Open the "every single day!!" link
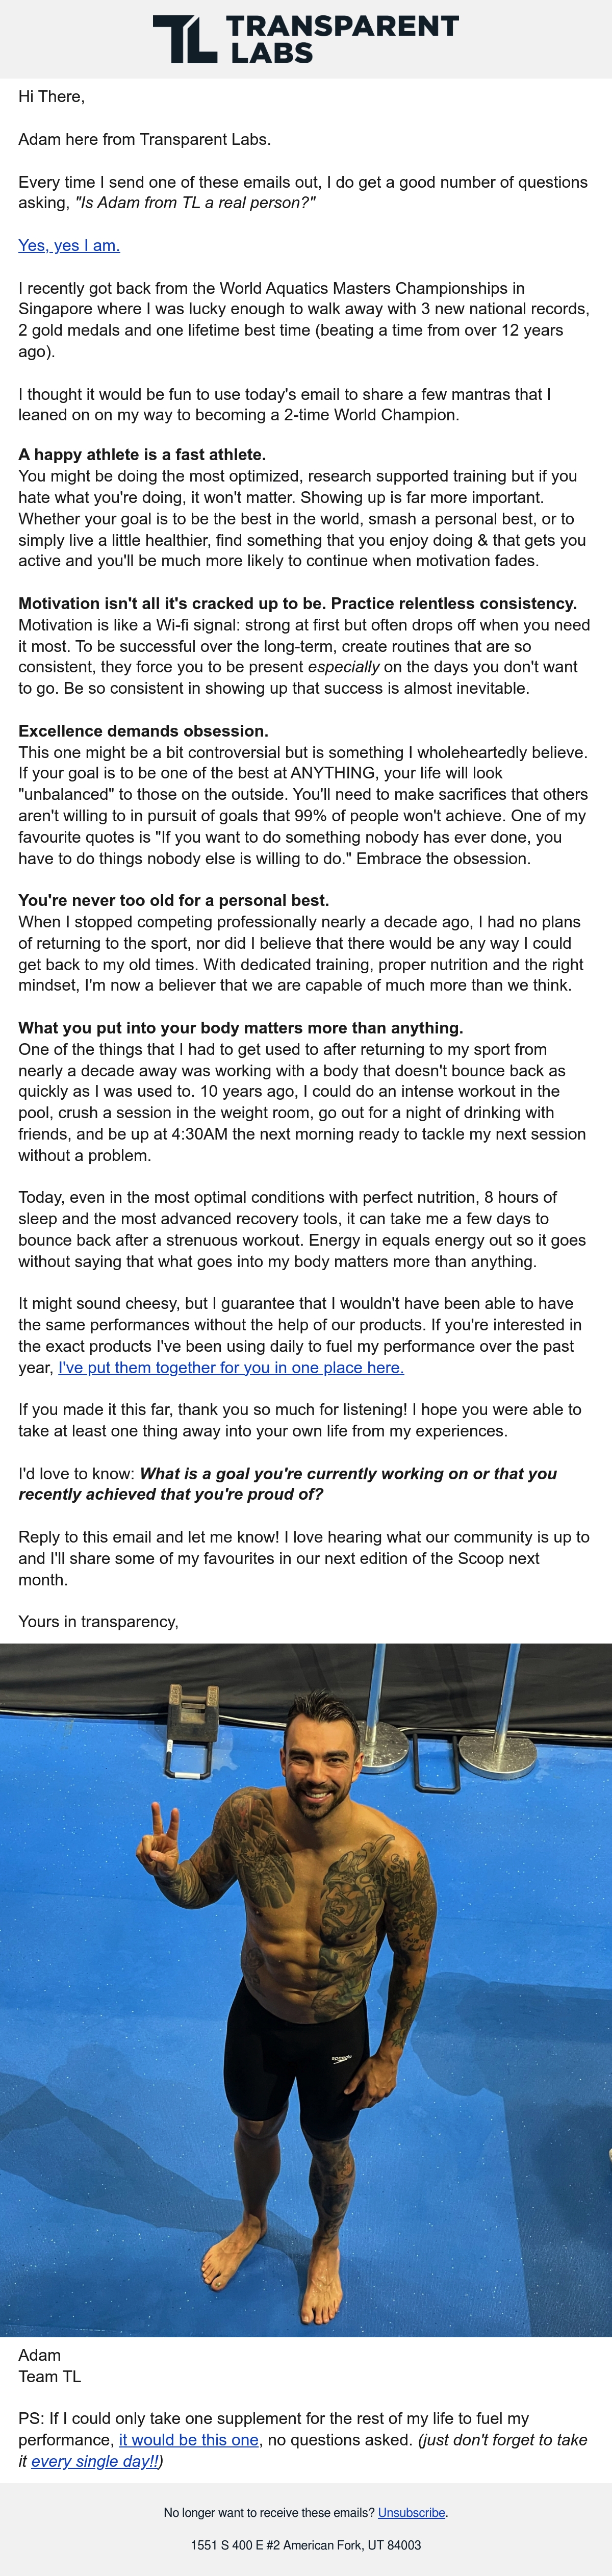The image size is (612, 2576). 94,2461
